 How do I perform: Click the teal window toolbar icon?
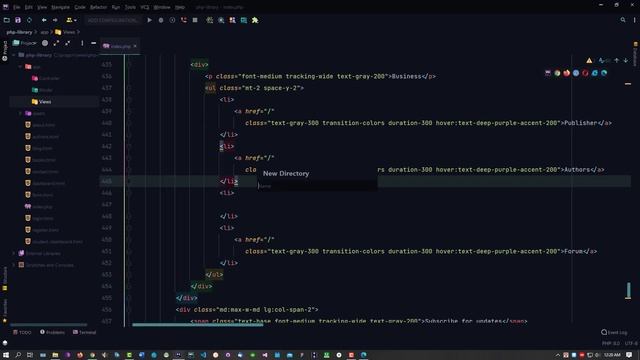click(x=244, y=20)
